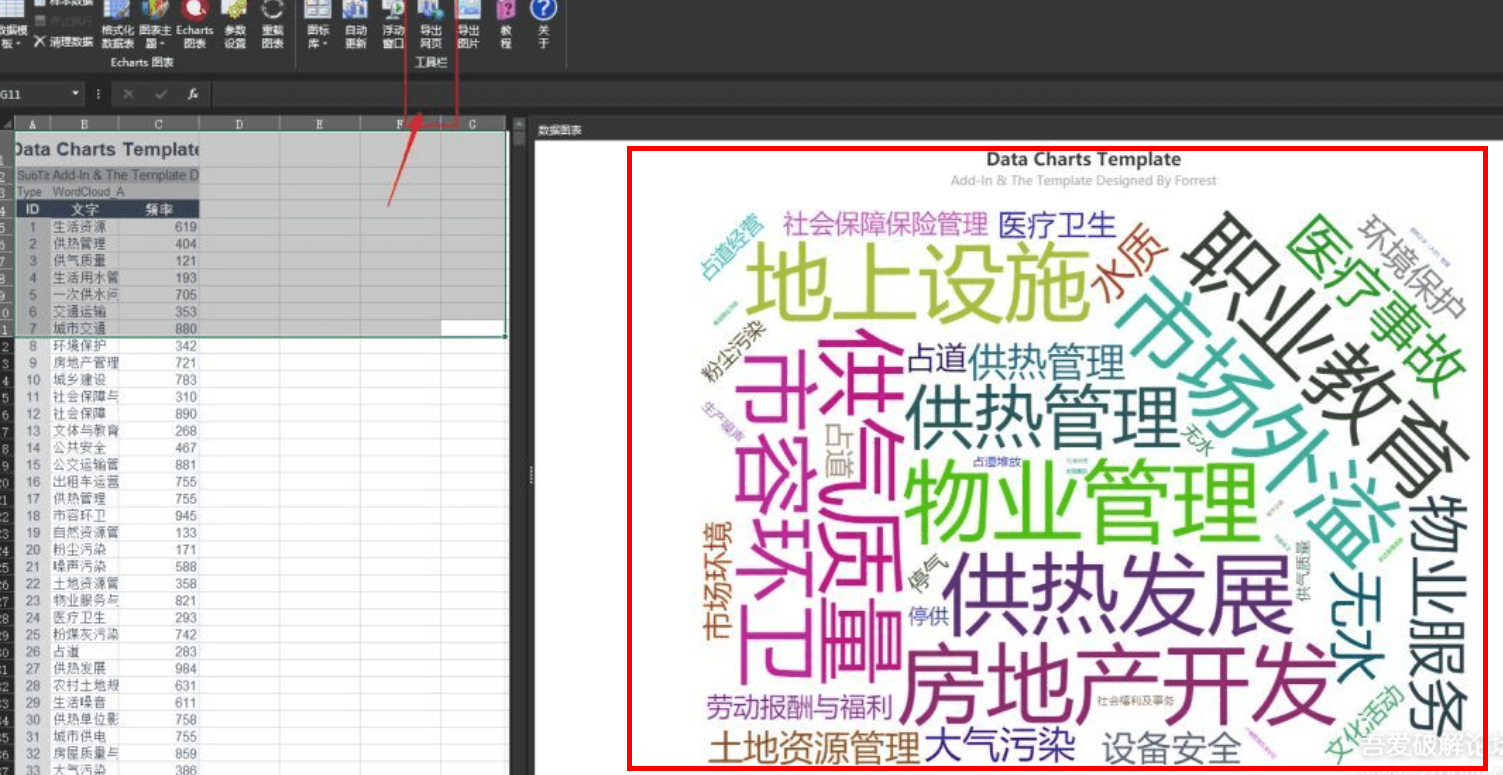Select the frequency cell 984
The image size is (1503, 775).
pos(159,668)
